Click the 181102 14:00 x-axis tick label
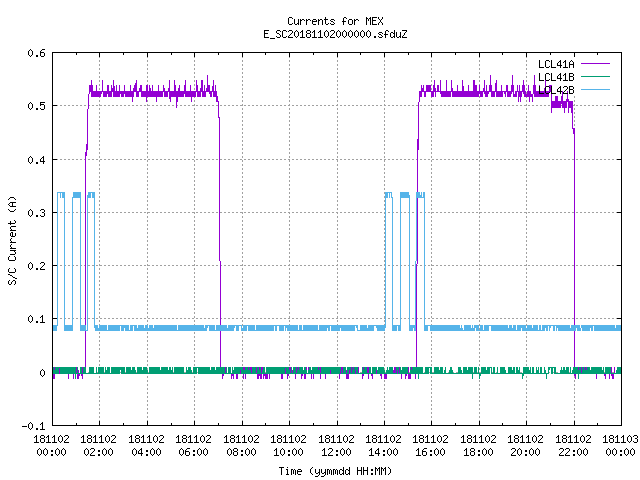640x480 pixels. (383, 446)
